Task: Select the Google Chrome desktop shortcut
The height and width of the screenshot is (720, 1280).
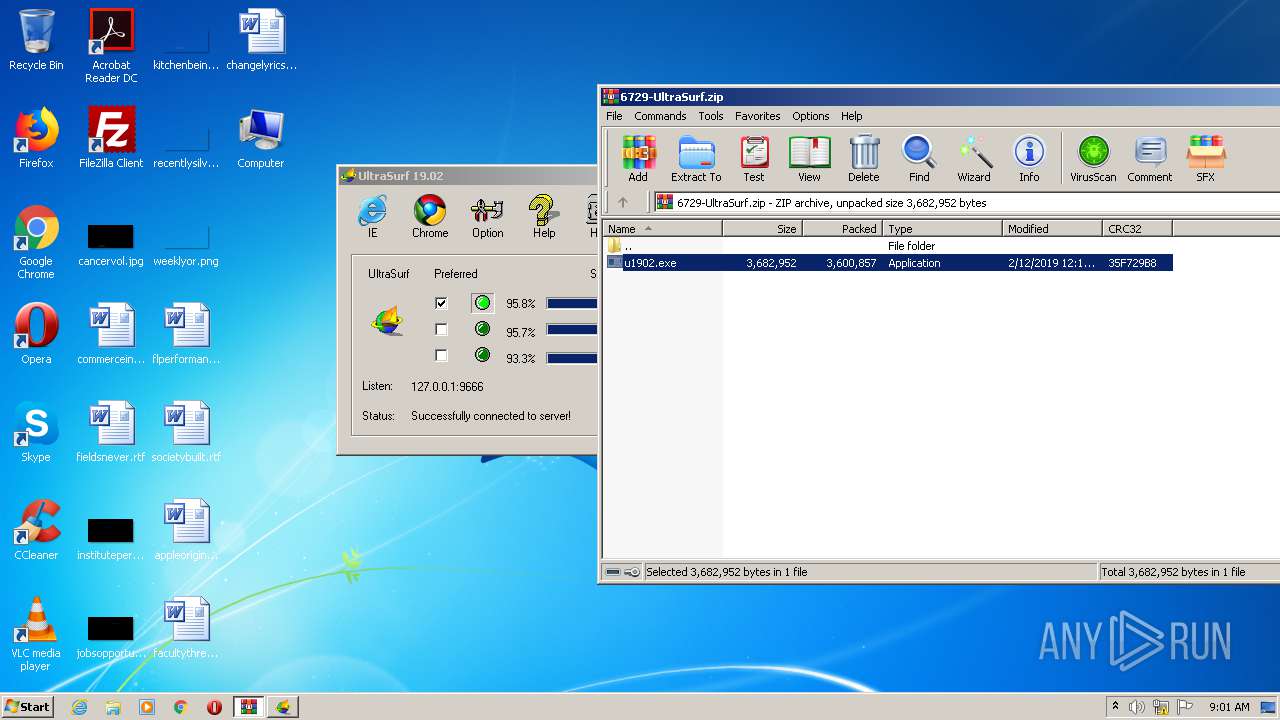Action: [x=36, y=242]
